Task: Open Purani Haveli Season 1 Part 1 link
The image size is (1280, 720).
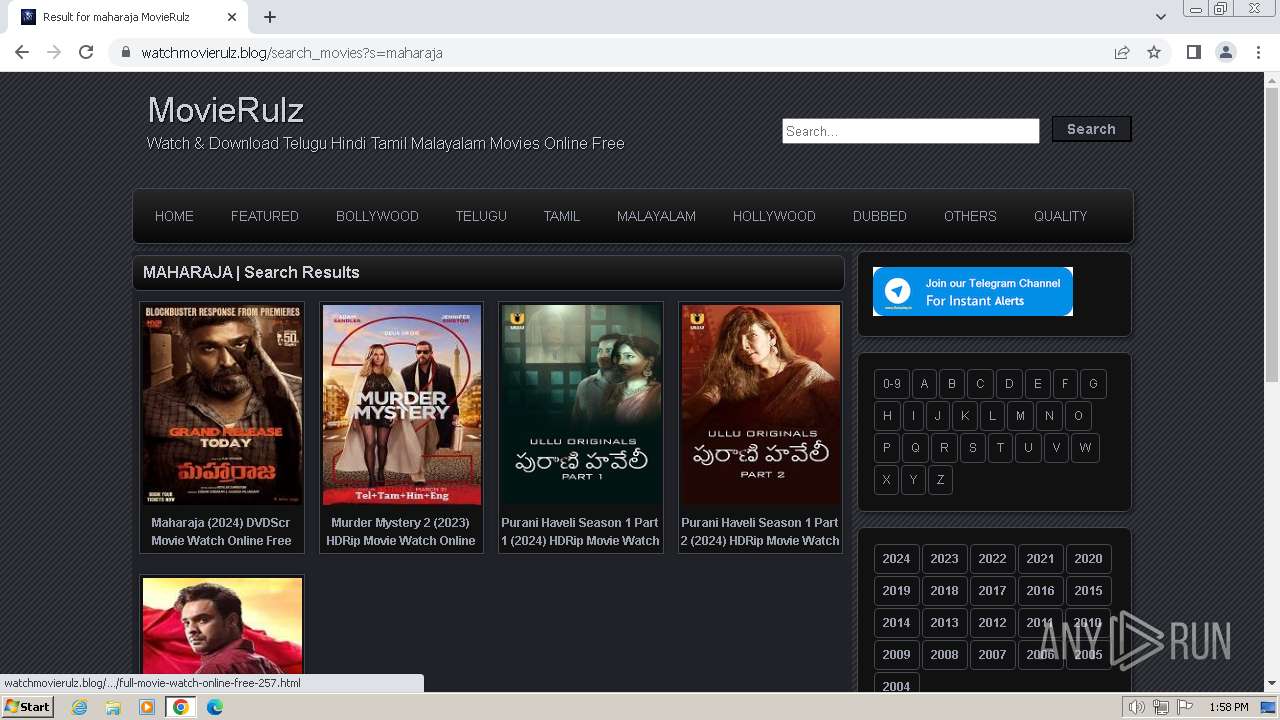Action: (x=581, y=531)
